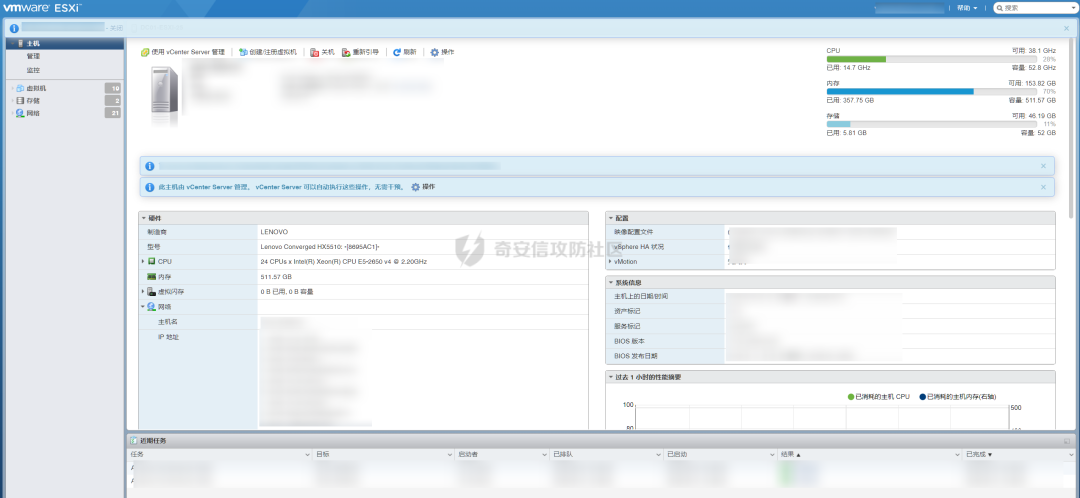Open the 任务 column dropdown arrow

(x=307, y=455)
